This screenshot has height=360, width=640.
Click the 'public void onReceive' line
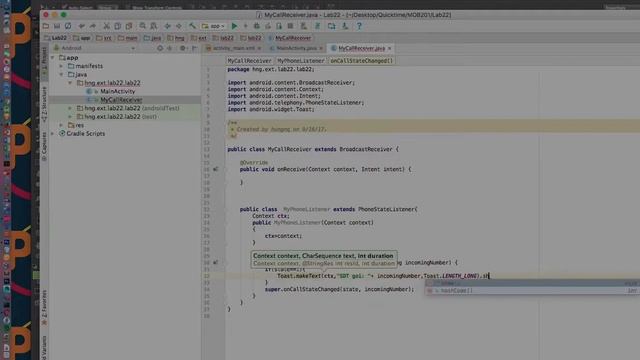click(x=325, y=169)
